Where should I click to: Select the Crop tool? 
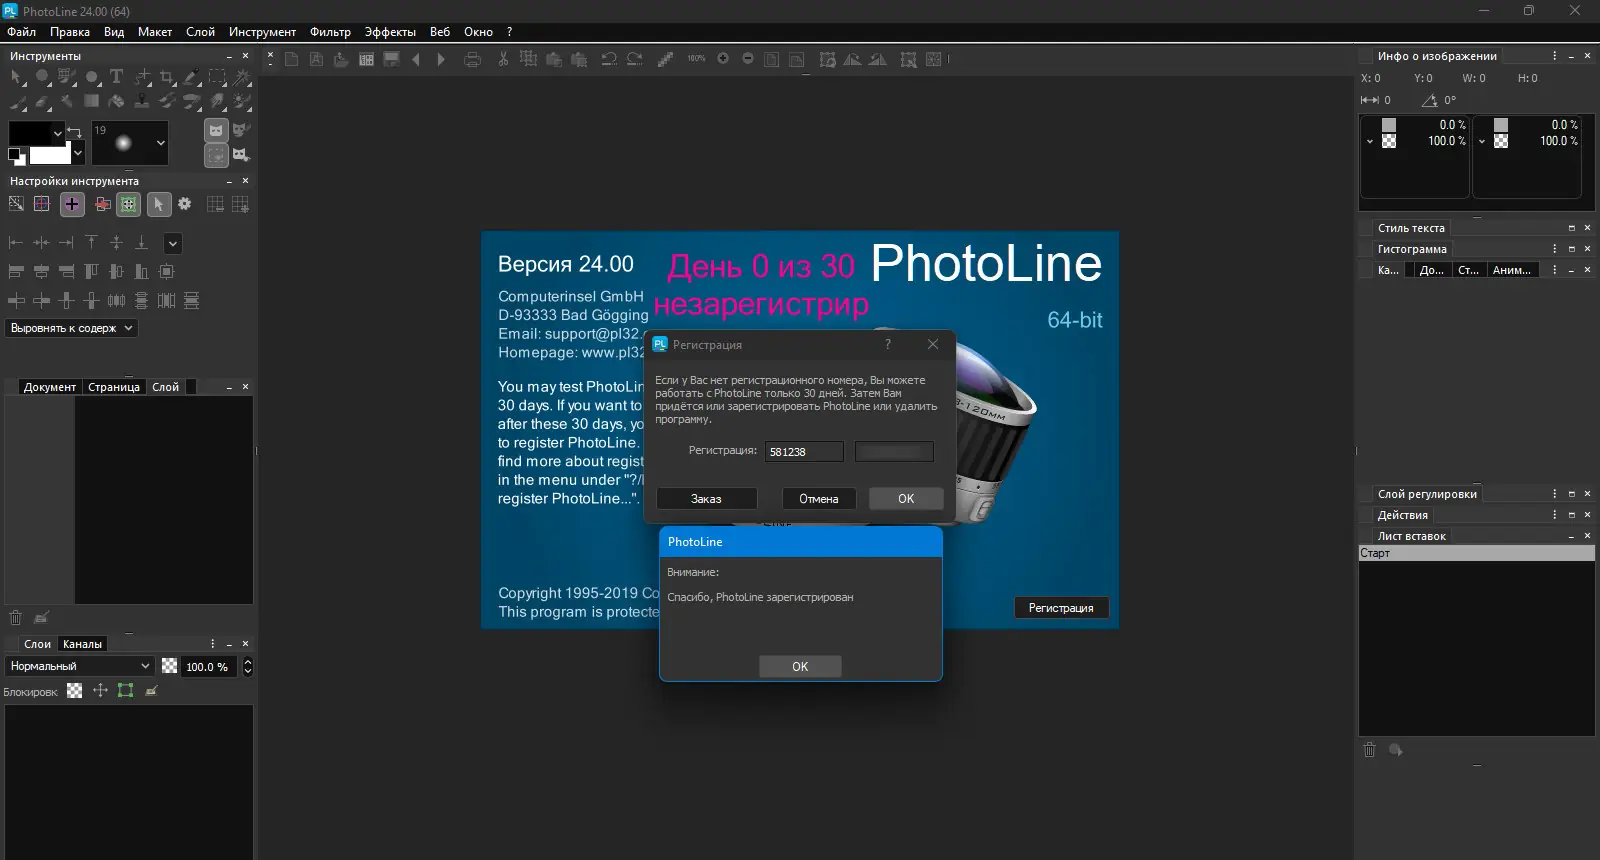pyautogui.click(x=166, y=77)
